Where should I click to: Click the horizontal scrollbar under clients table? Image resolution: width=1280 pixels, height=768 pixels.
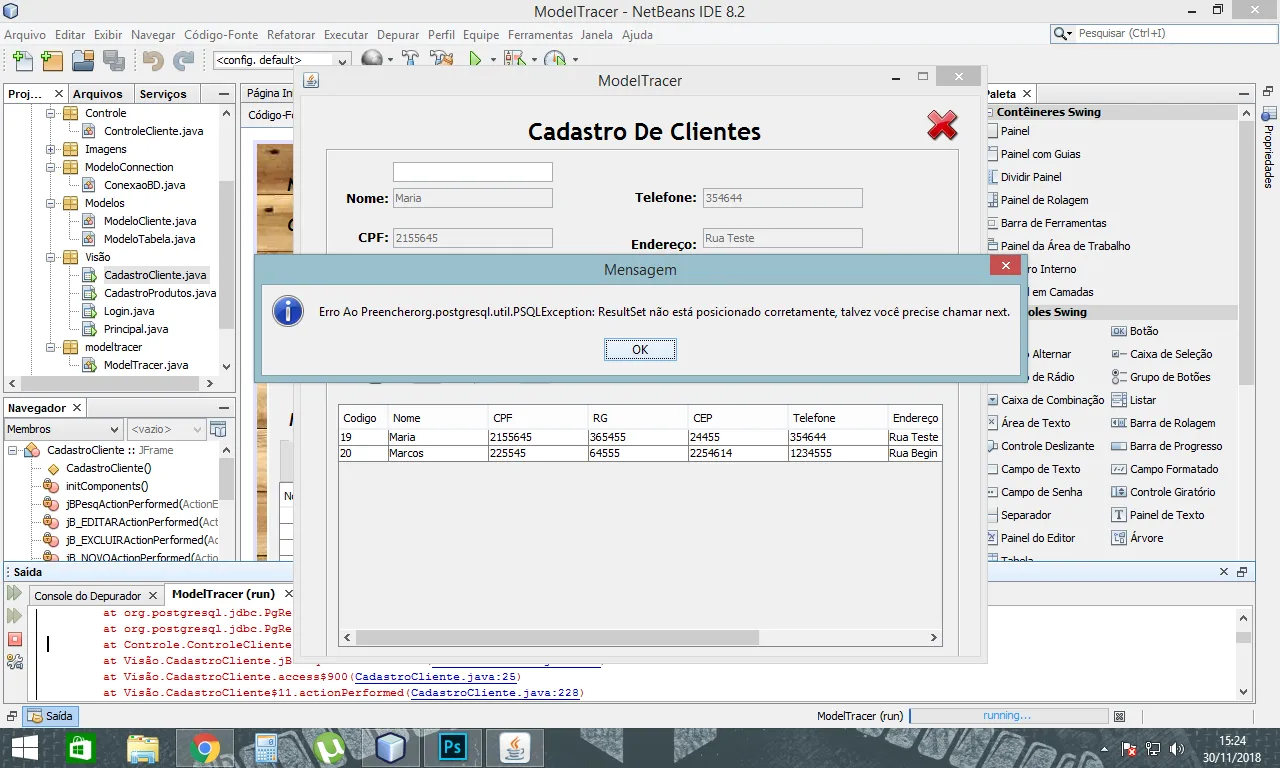556,637
